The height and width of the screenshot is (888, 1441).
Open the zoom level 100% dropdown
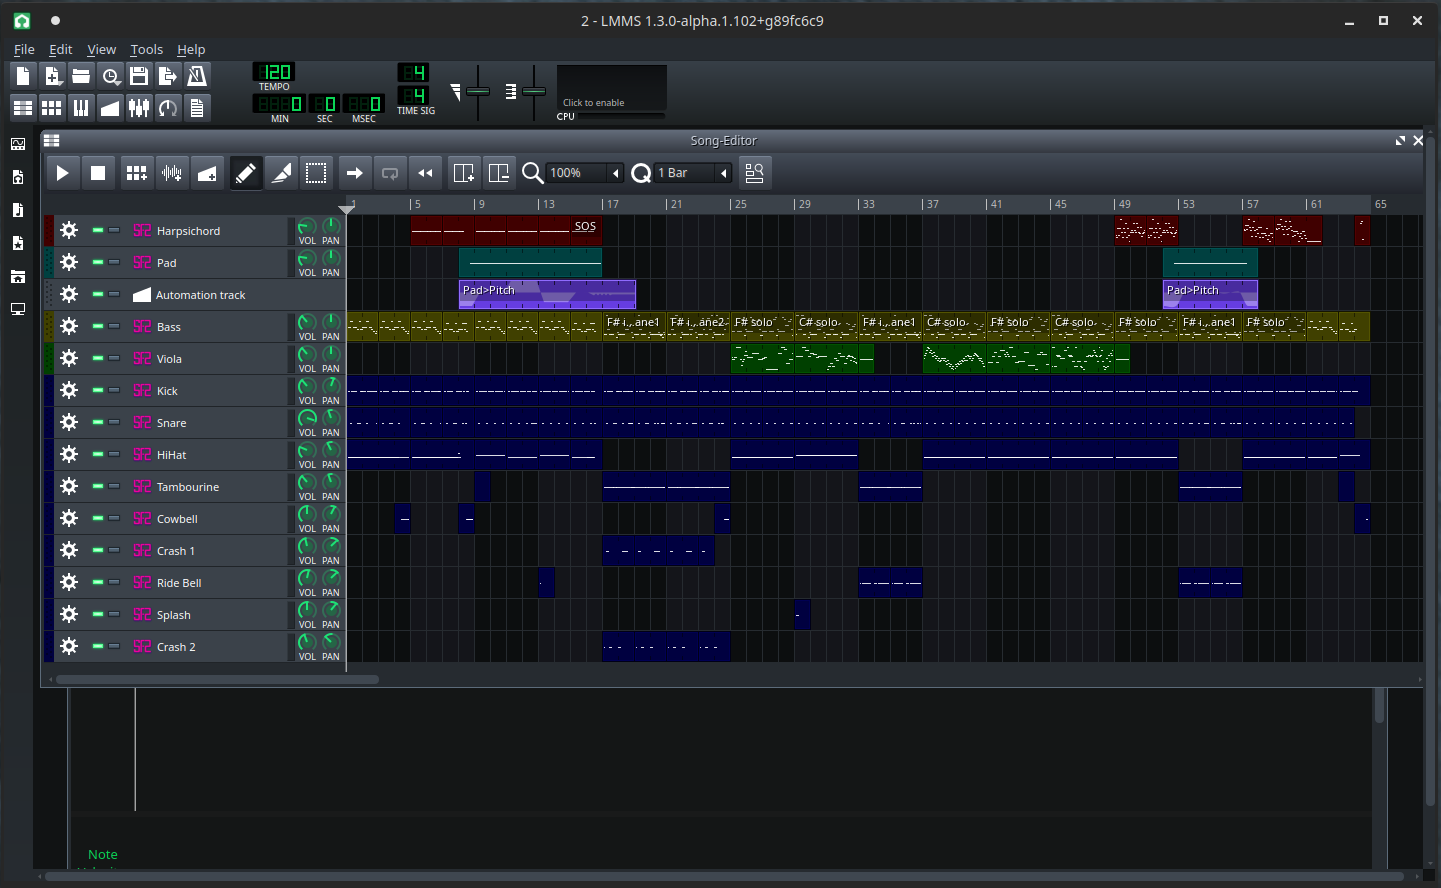click(585, 173)
